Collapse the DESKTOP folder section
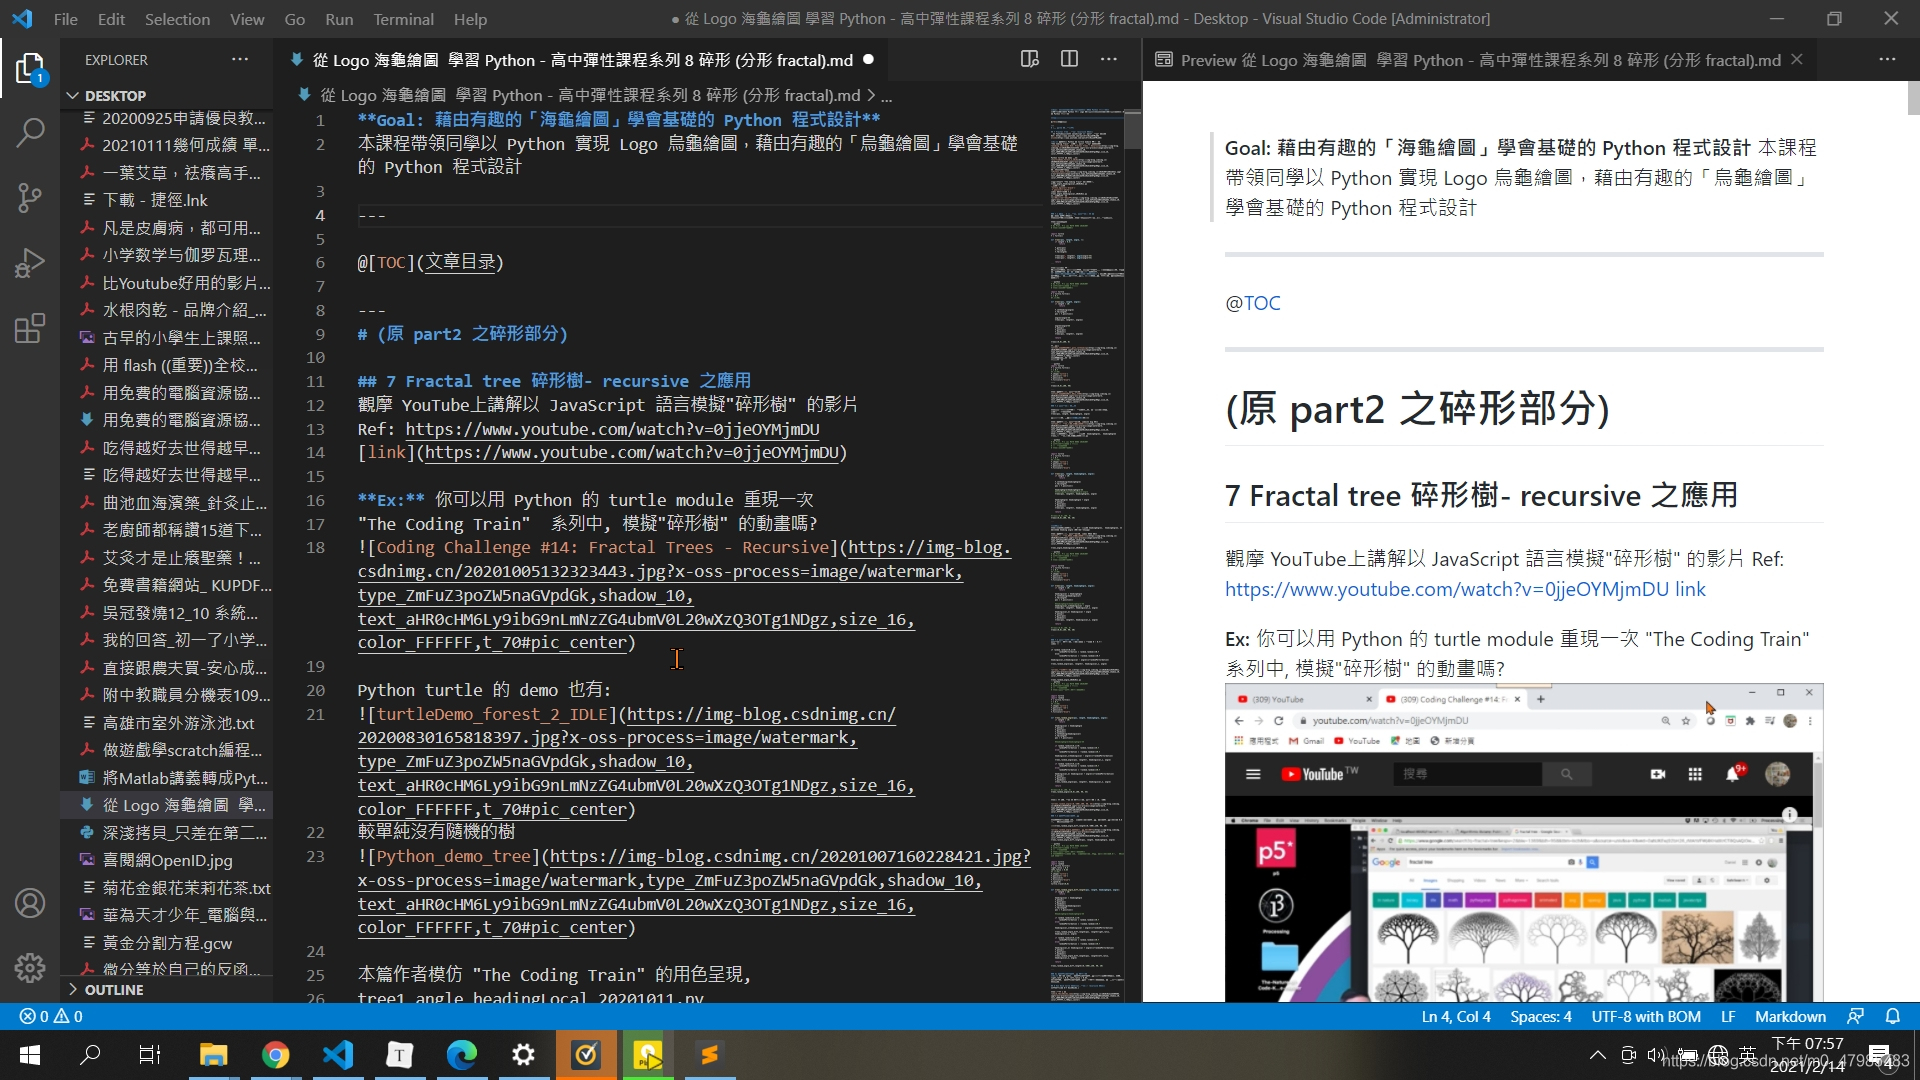The width and height of the screenshot is (1920, 1080). 73,95
